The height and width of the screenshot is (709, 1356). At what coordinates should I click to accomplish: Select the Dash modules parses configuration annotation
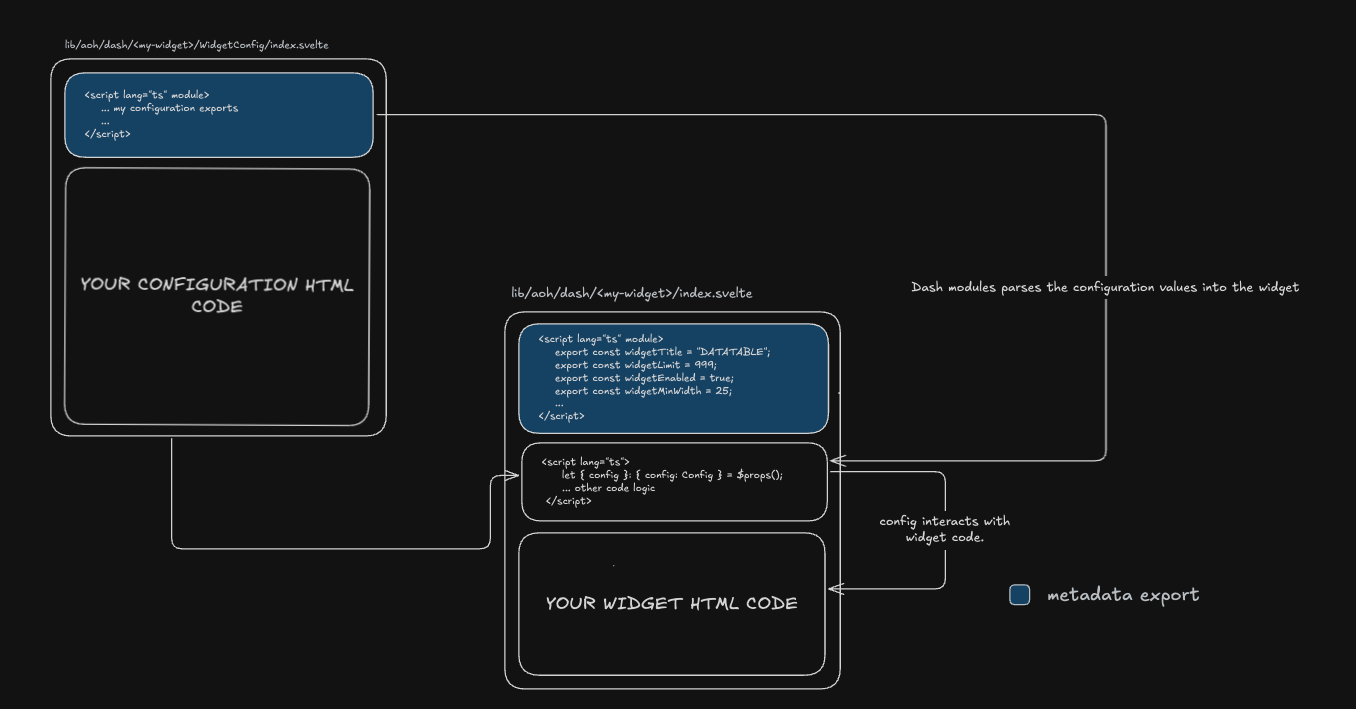(1104, 287)
